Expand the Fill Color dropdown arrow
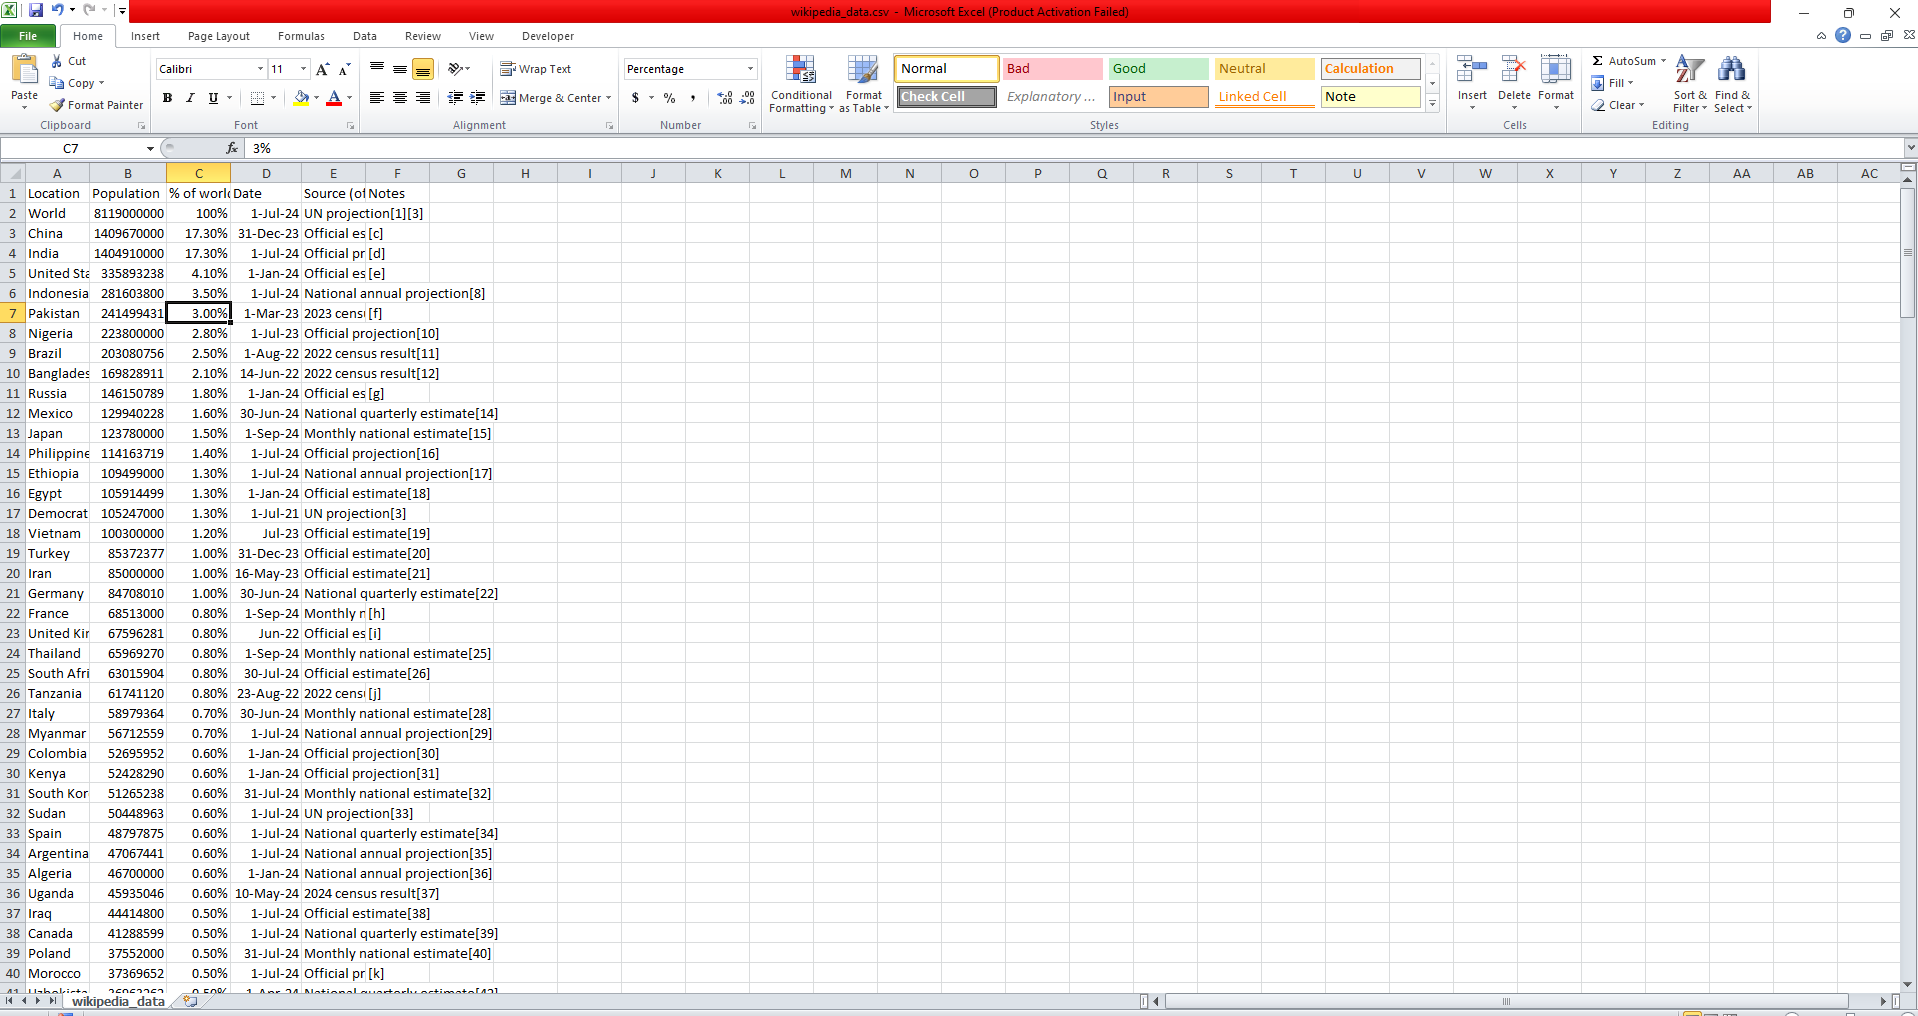Screen dimensions: 1918x1016 (315, 98)
